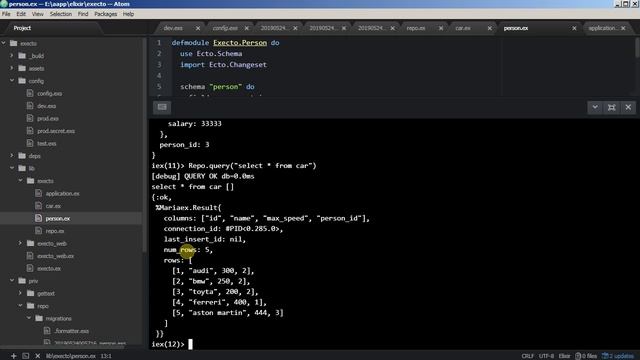Click the project tree scrollbar
This screenshot has height=360, width=640.
(x=144, y=145)
